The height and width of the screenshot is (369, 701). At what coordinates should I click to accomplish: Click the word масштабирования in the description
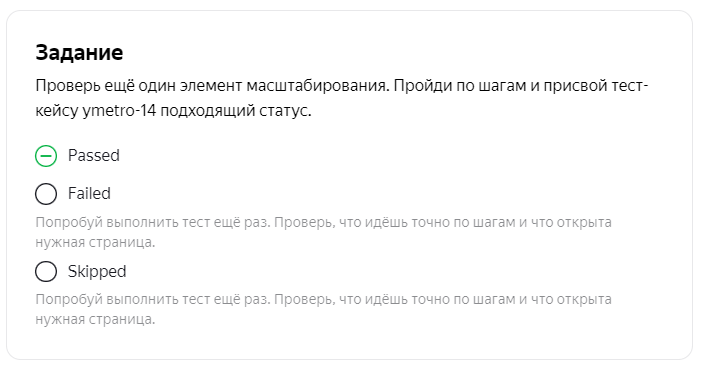[x=317, y=85]
